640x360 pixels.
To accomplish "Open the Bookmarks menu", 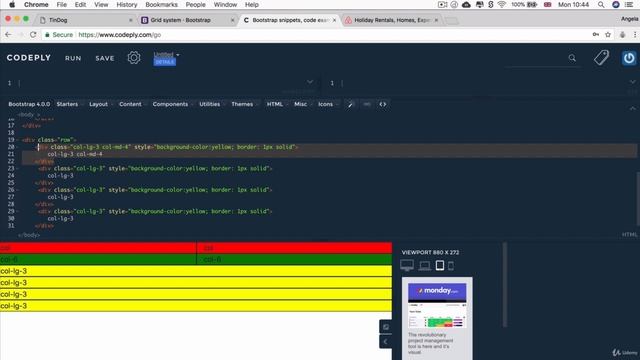I will [161, 4].
